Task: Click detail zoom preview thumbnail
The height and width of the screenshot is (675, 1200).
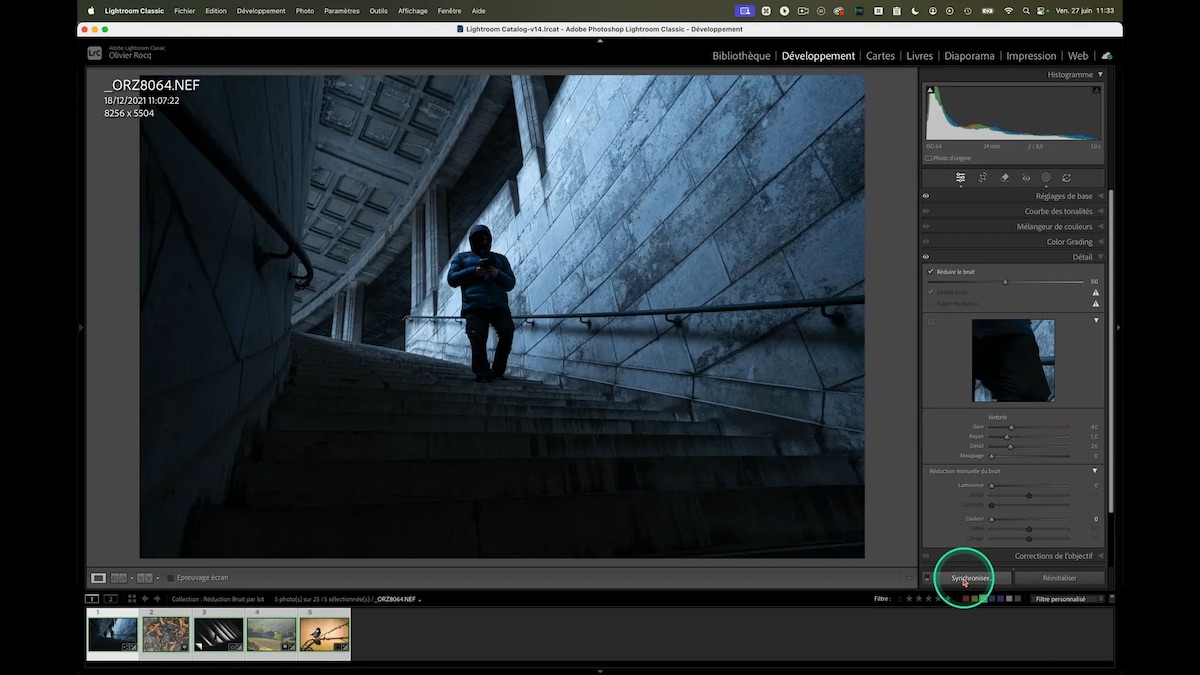Action: tap(1013, 360)
